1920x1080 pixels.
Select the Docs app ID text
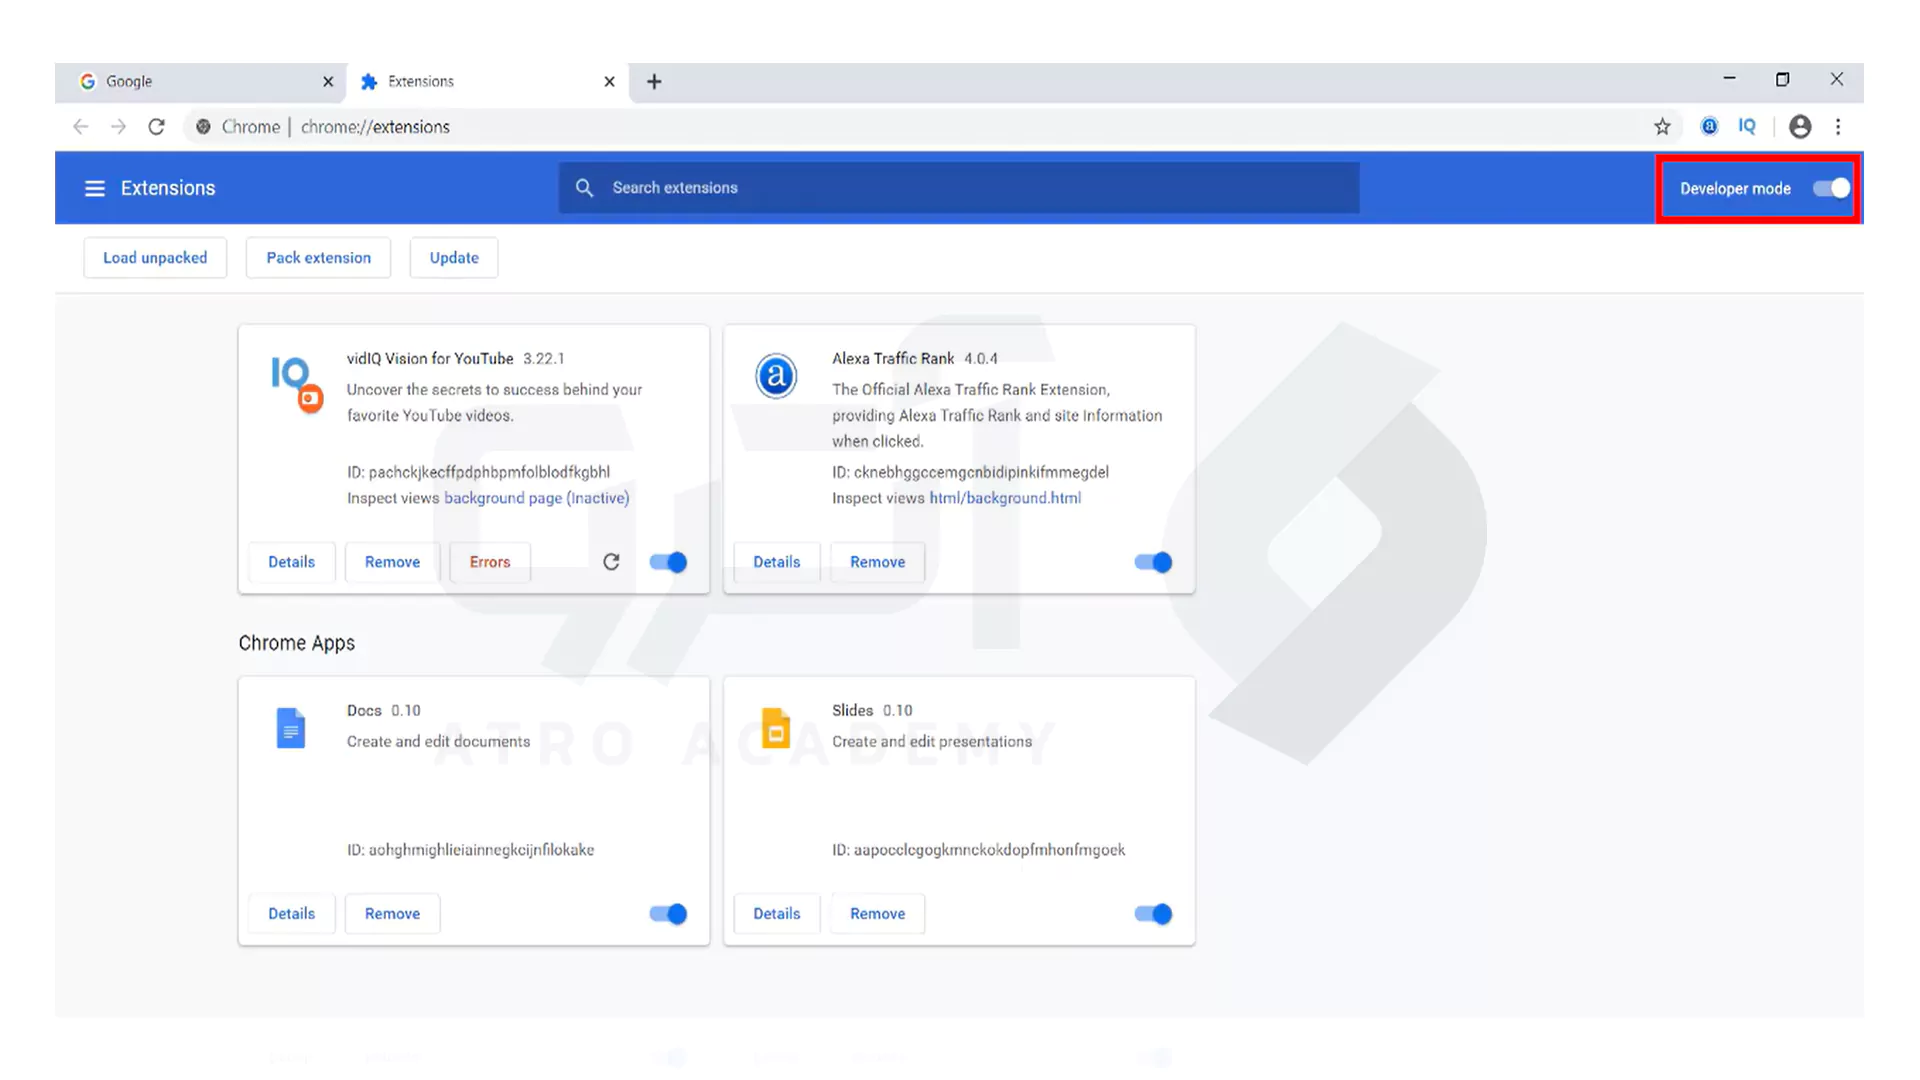click(x=470, y=850)
